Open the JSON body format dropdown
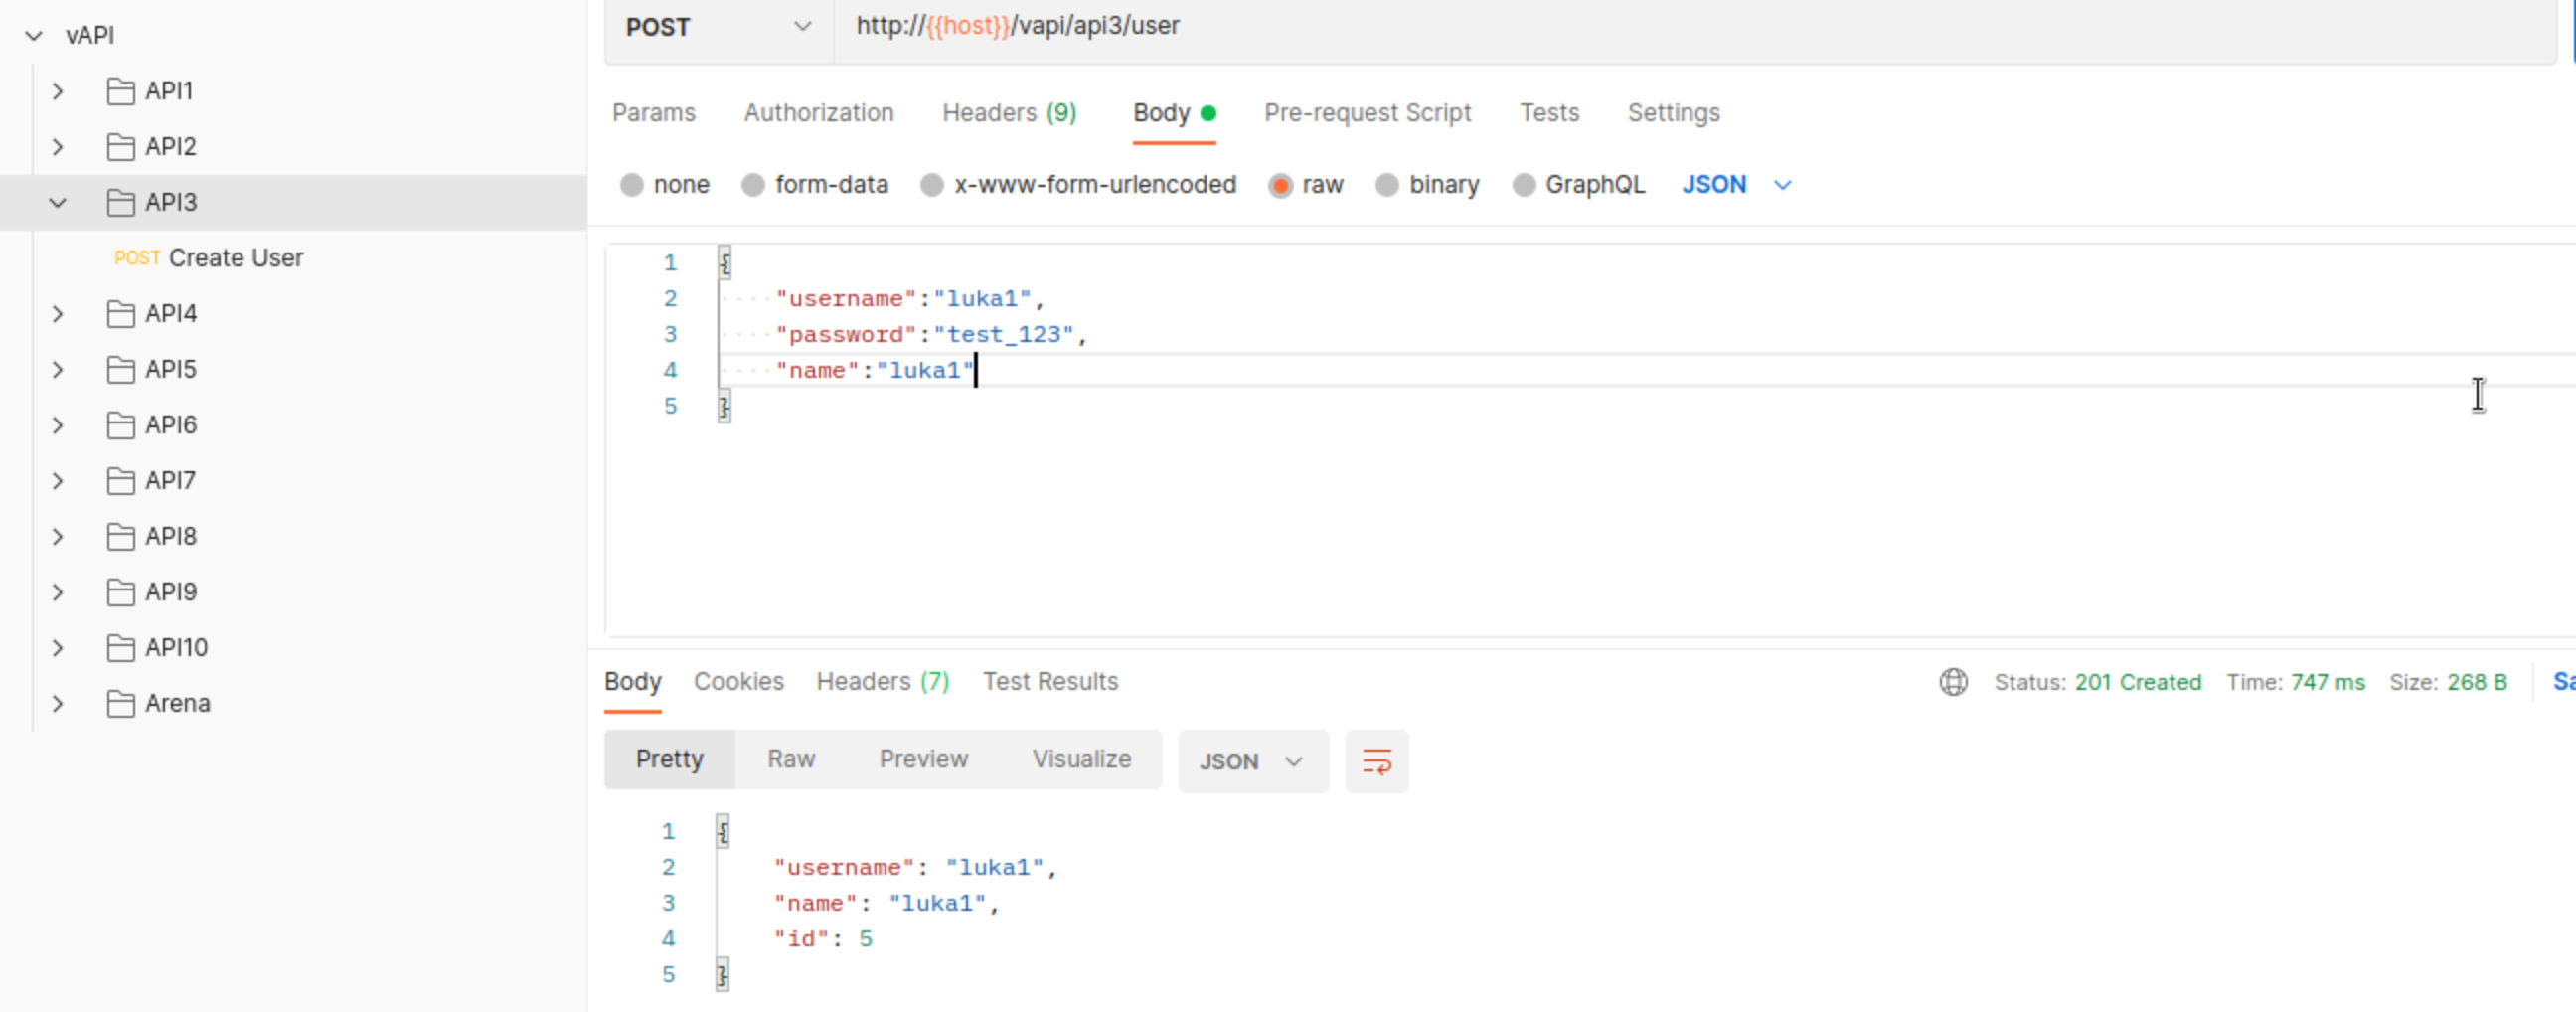The image size is (2576, 1012). (1736, 185)
